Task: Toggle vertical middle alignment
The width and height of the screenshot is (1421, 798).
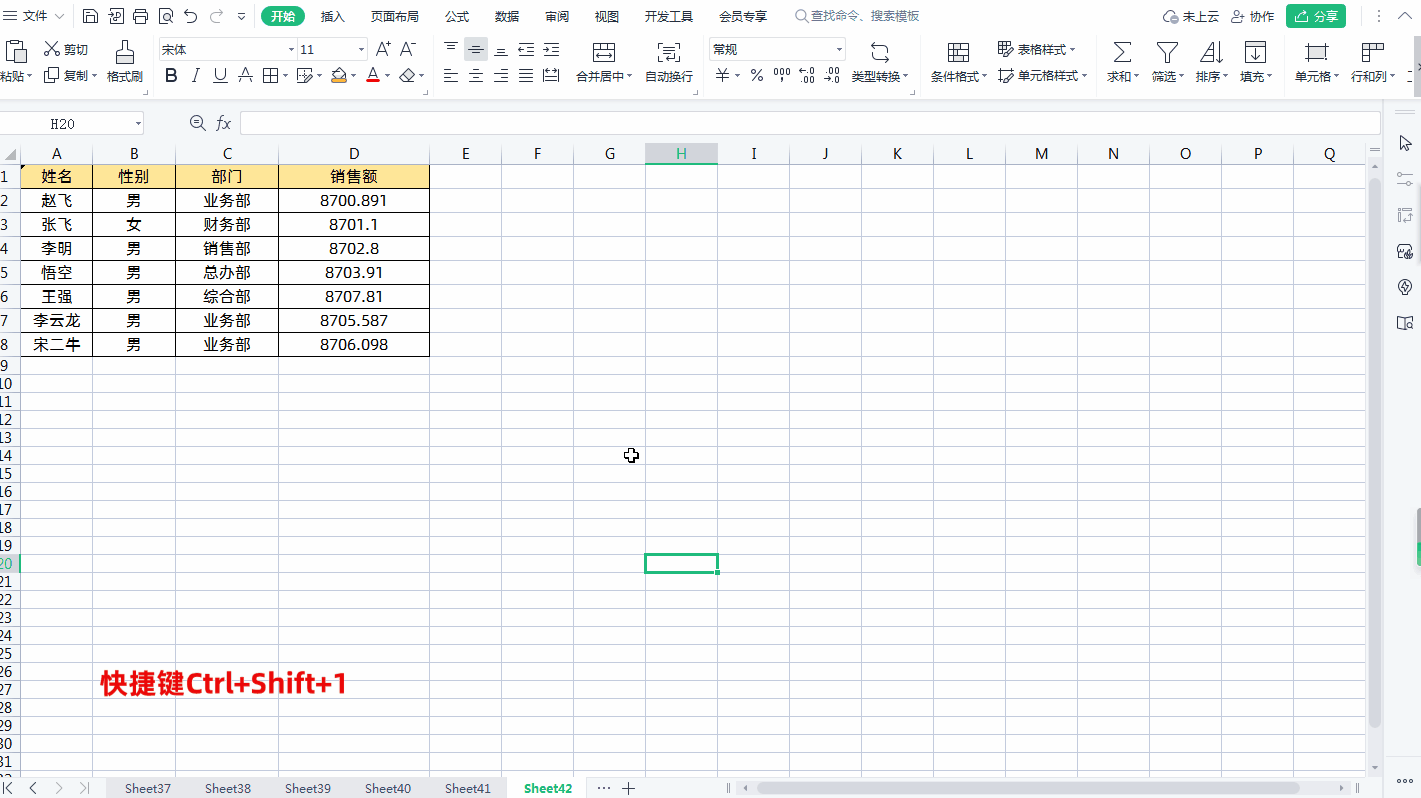Action: point(476,49)
